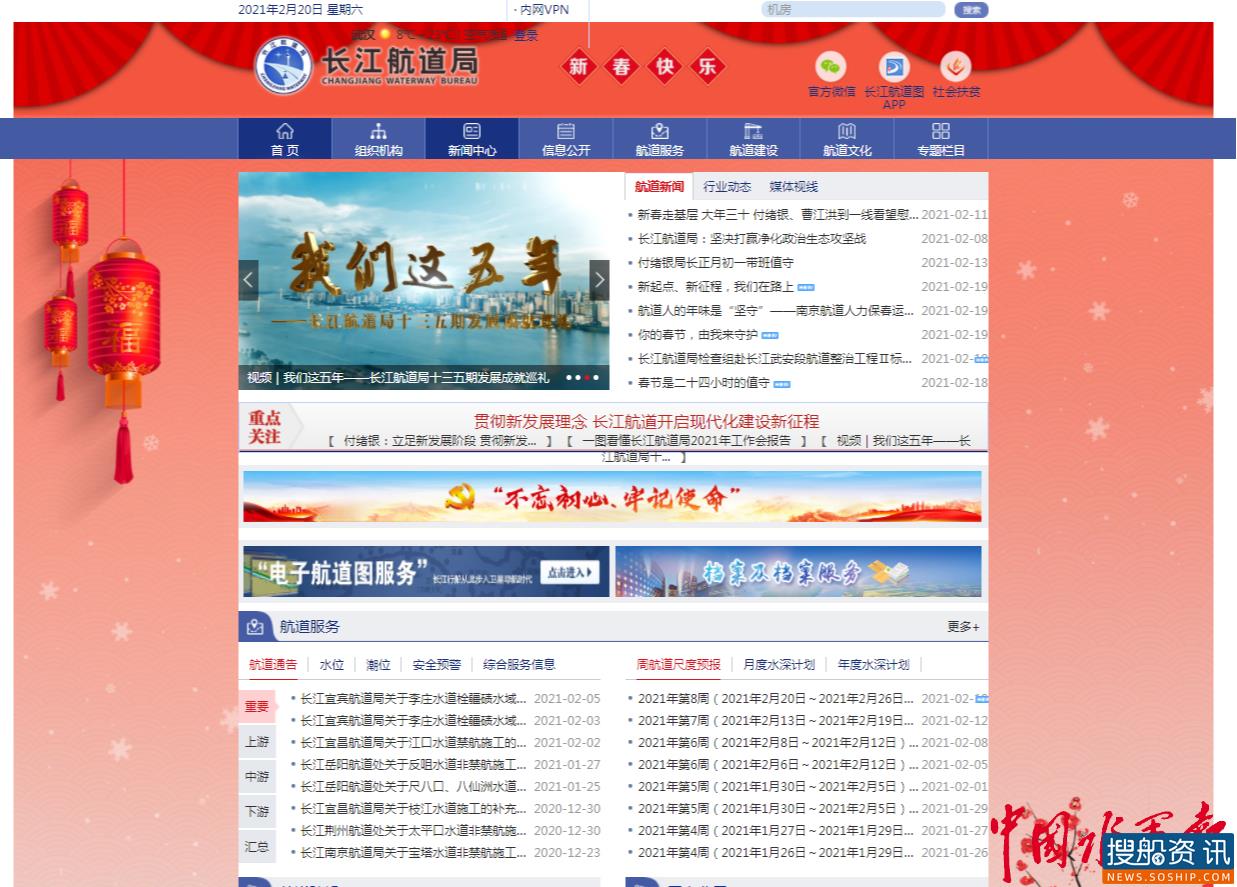This screenshot has width=1237, height=887.
Task: Filter notices by 上游 upstream
Action: tap(257, 742)
